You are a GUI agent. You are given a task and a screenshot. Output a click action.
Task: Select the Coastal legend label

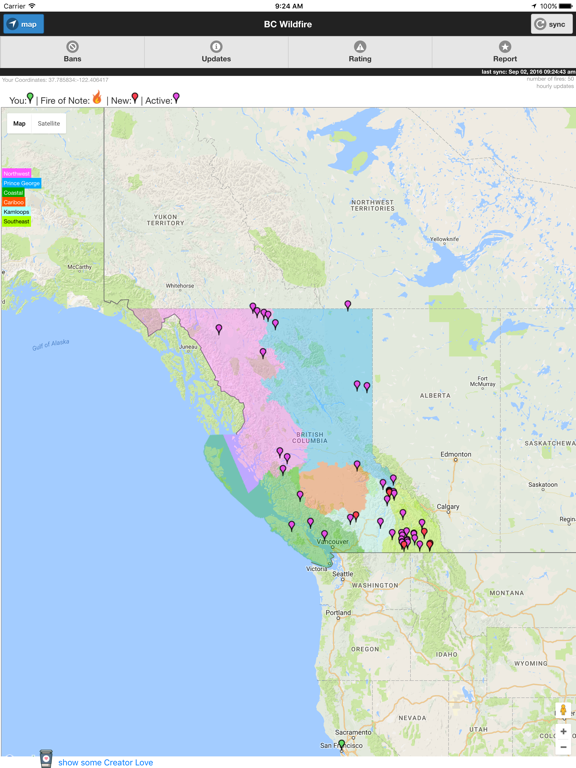[13, 193]
